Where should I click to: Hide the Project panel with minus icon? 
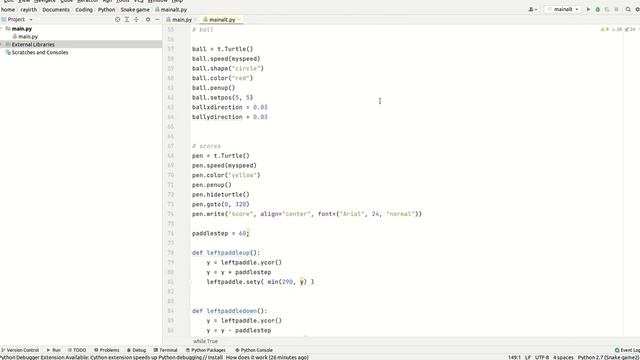click(x=158, y=19)
